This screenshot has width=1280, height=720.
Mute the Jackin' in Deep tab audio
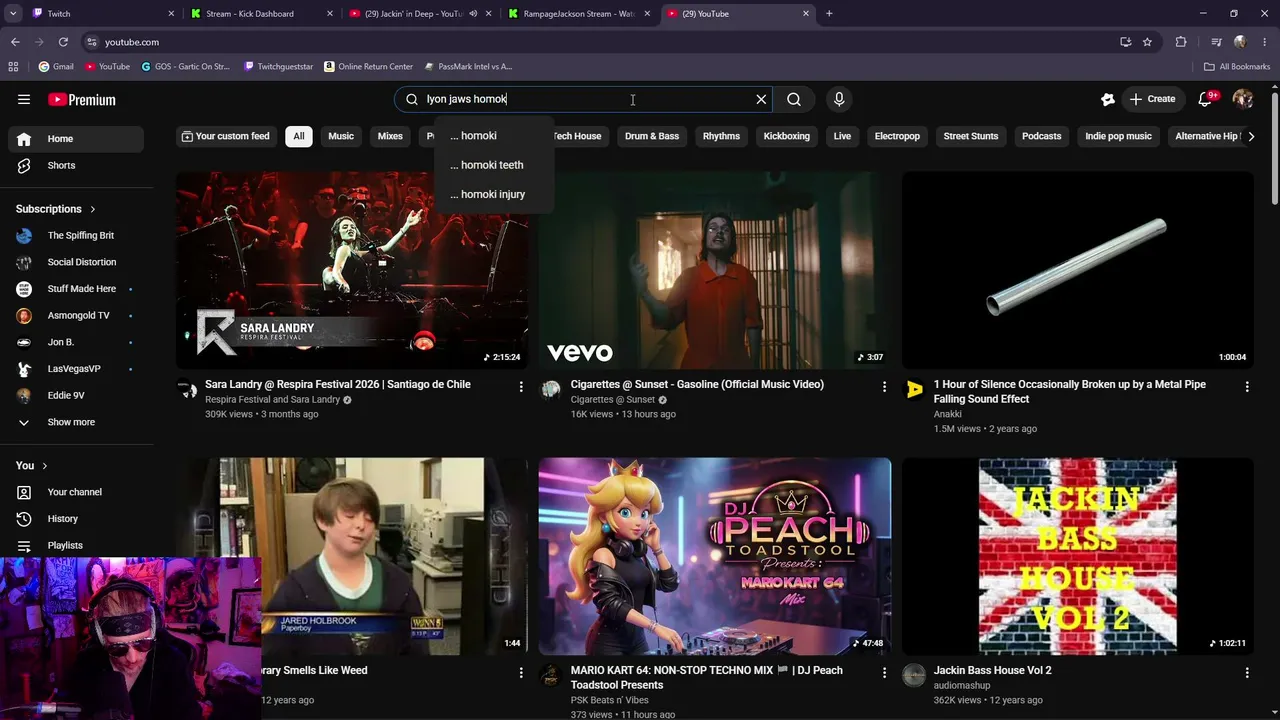pyautogui.click(x=473, y=14)
